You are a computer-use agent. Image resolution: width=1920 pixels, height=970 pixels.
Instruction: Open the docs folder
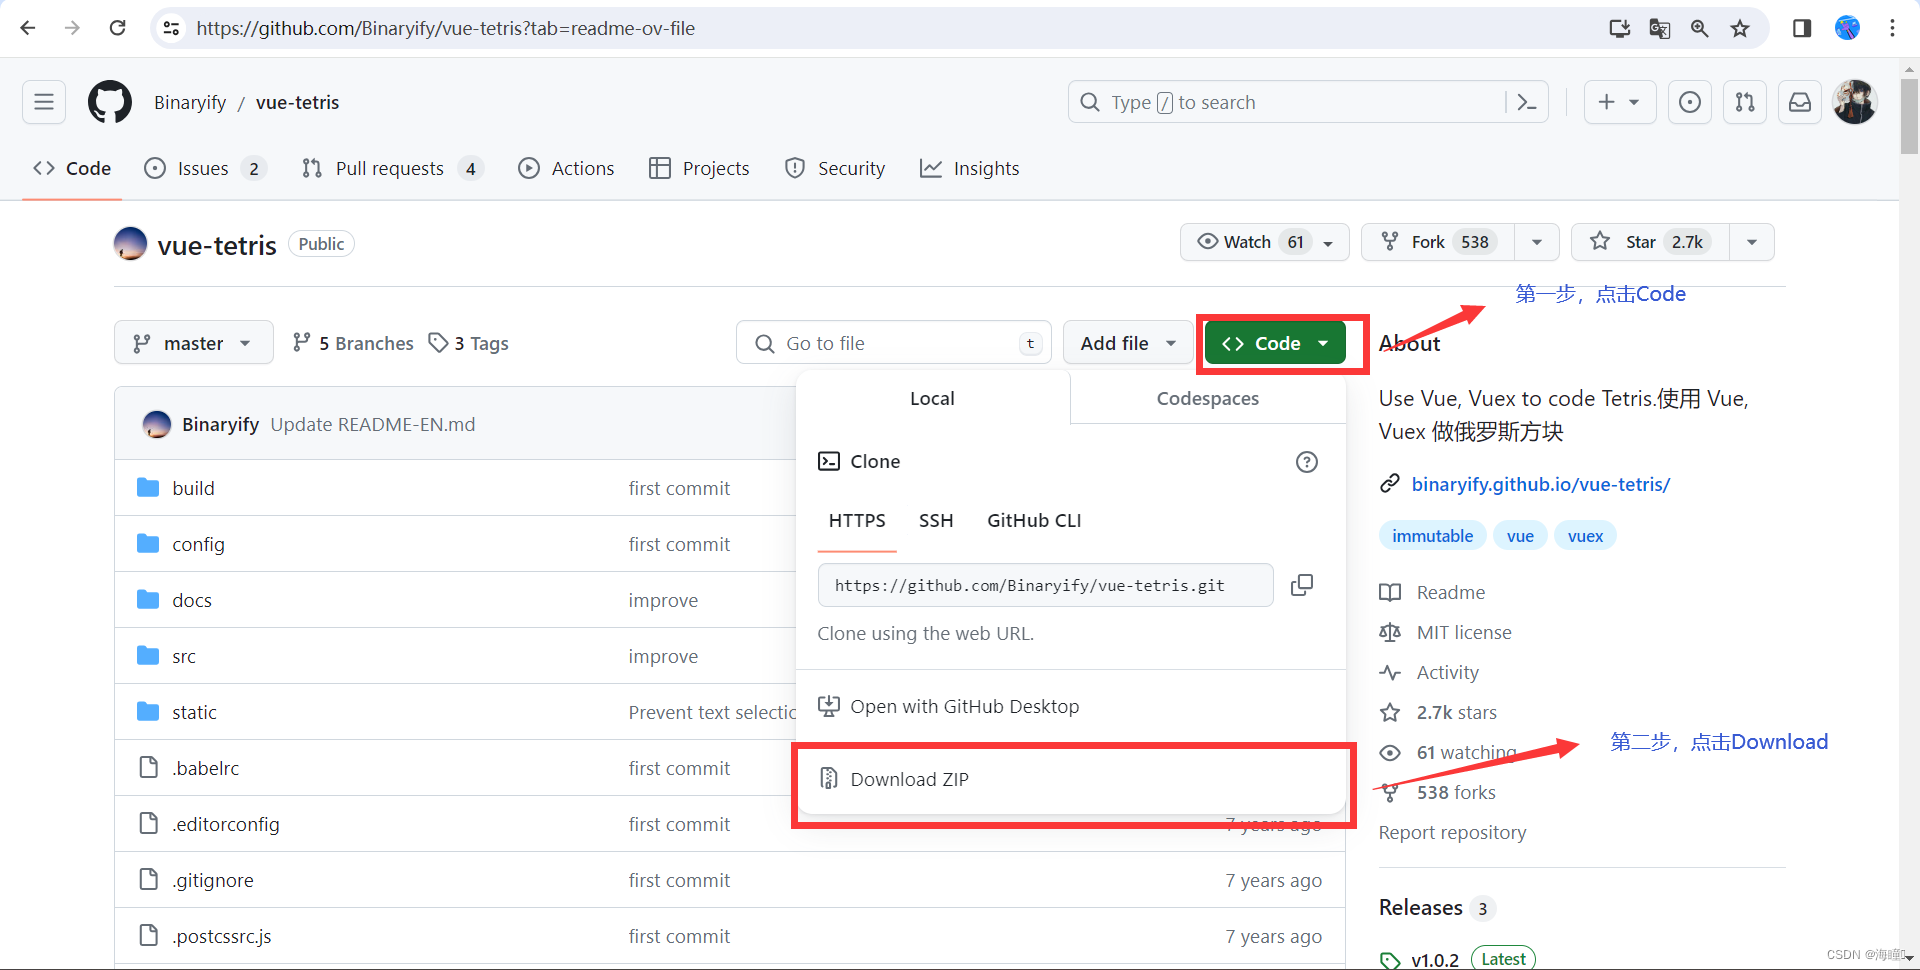192,600
